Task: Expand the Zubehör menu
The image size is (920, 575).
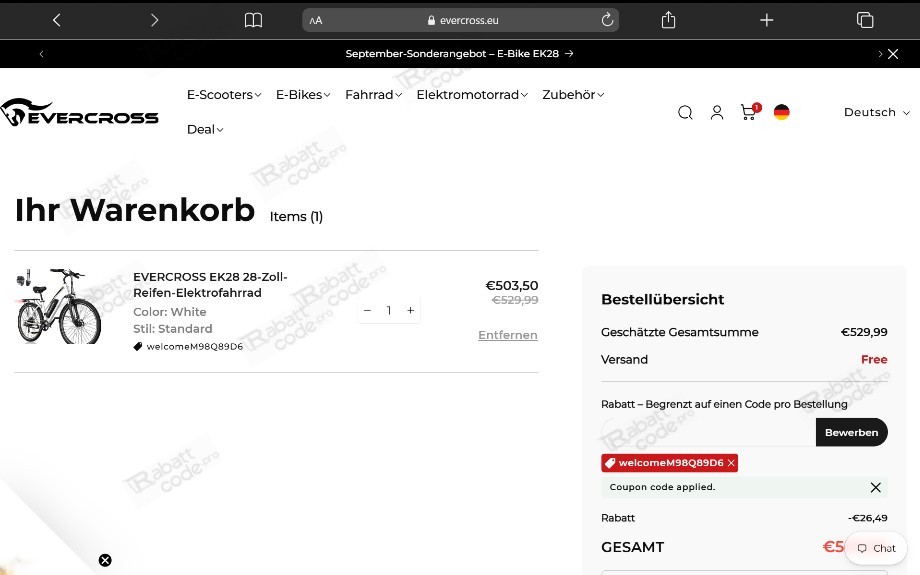Action: click(573, 94)
